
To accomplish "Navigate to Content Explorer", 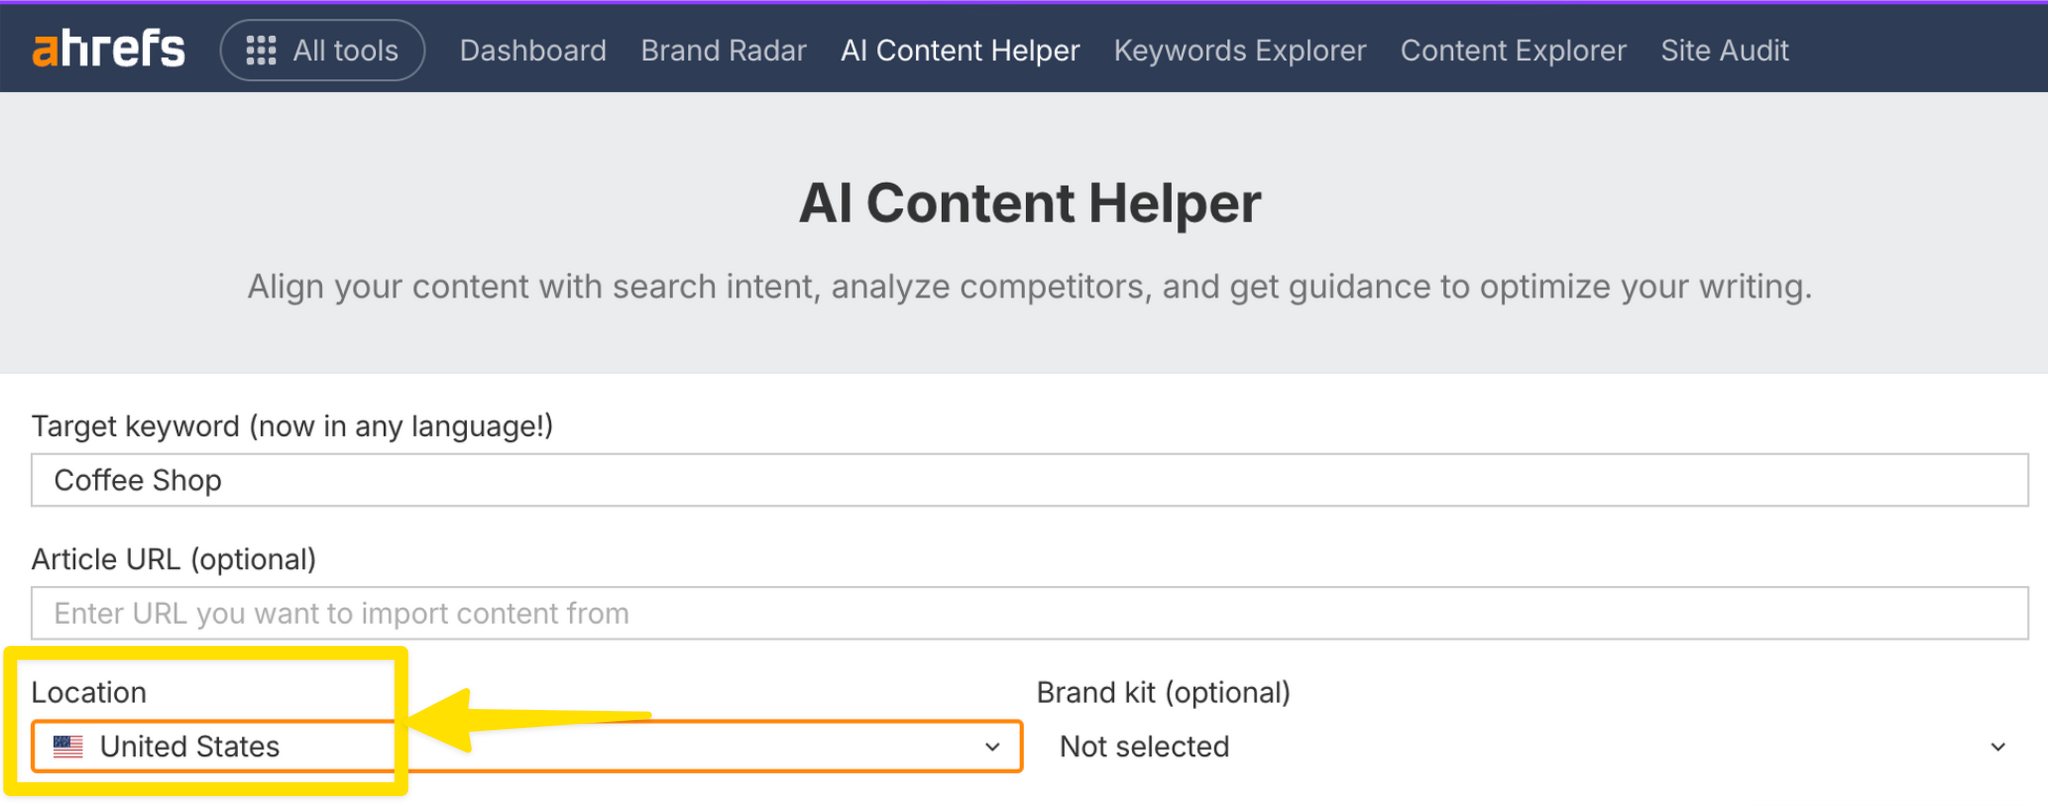I will click(1513, 50).
